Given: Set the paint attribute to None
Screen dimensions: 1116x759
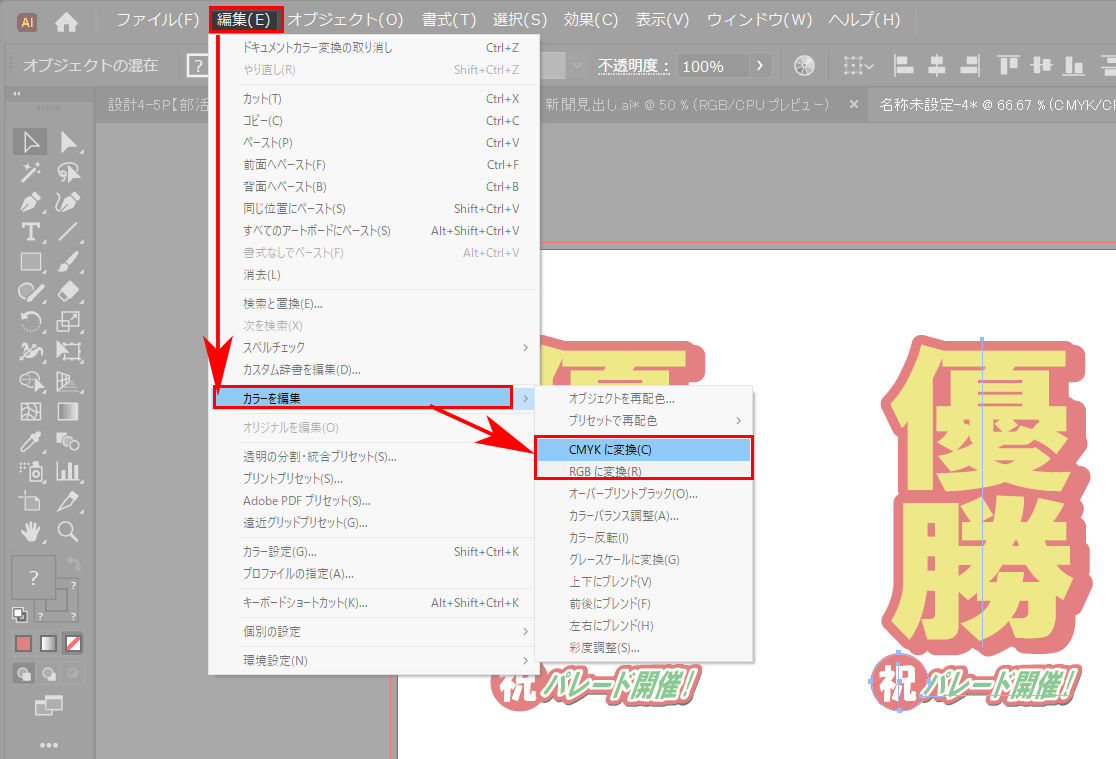Looking at the screenshot, I should point(73,643).
